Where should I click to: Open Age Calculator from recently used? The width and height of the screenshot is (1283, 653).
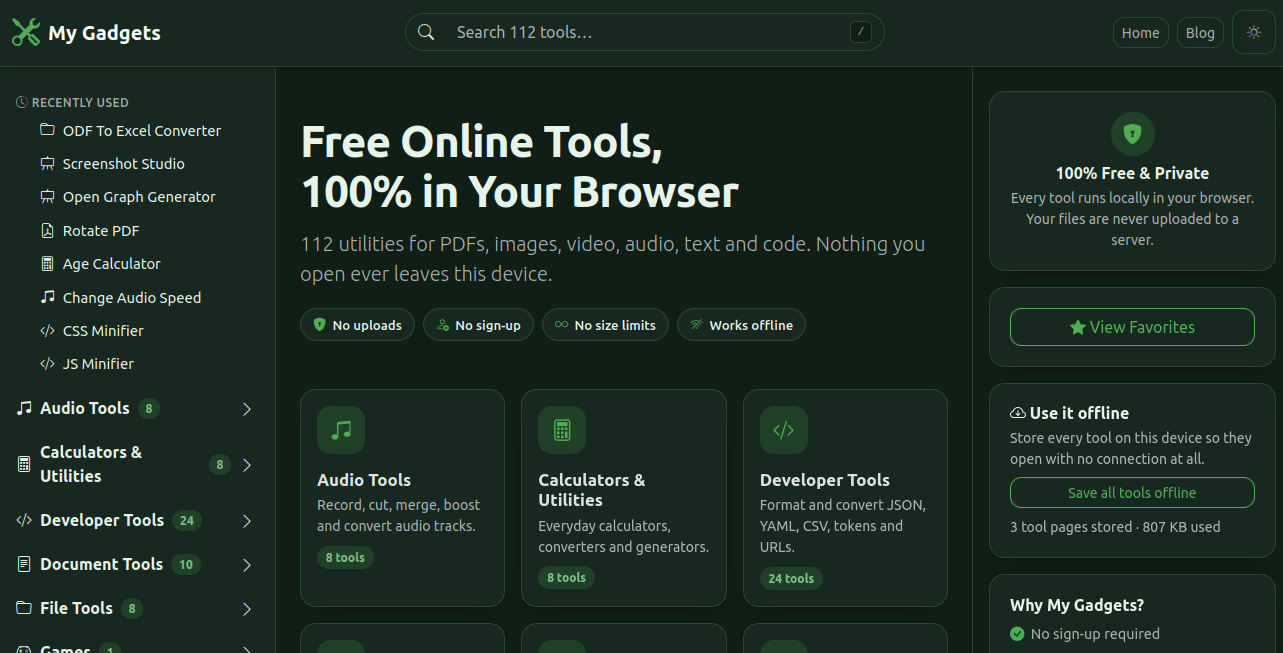(x=112, y=263)
